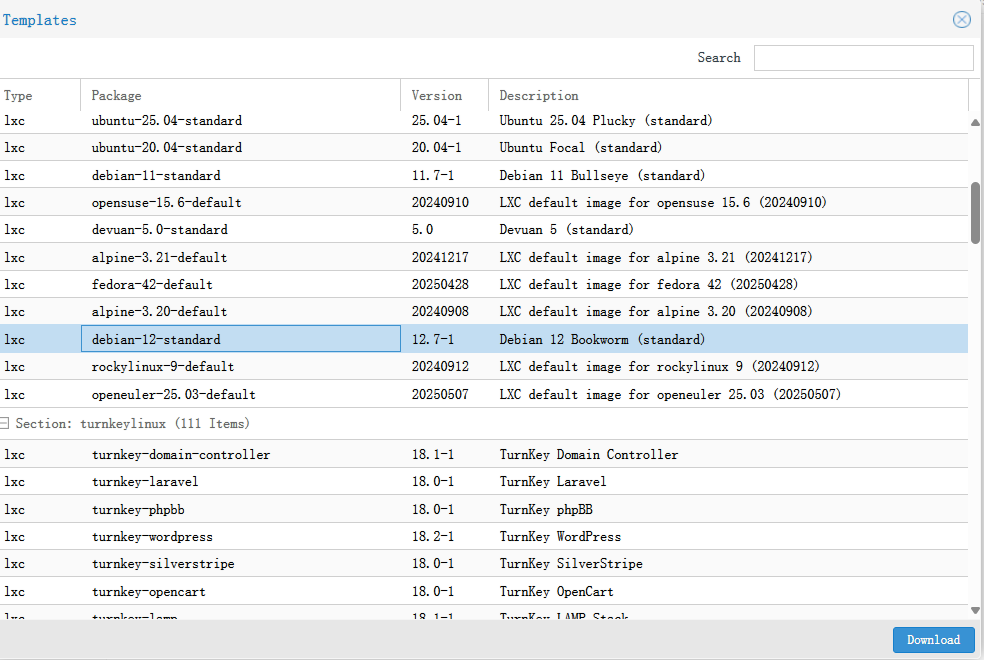This screenshot has width=984, height=660.
Task: Select the fedora-42-default package
Action: (x=152, y=285)
